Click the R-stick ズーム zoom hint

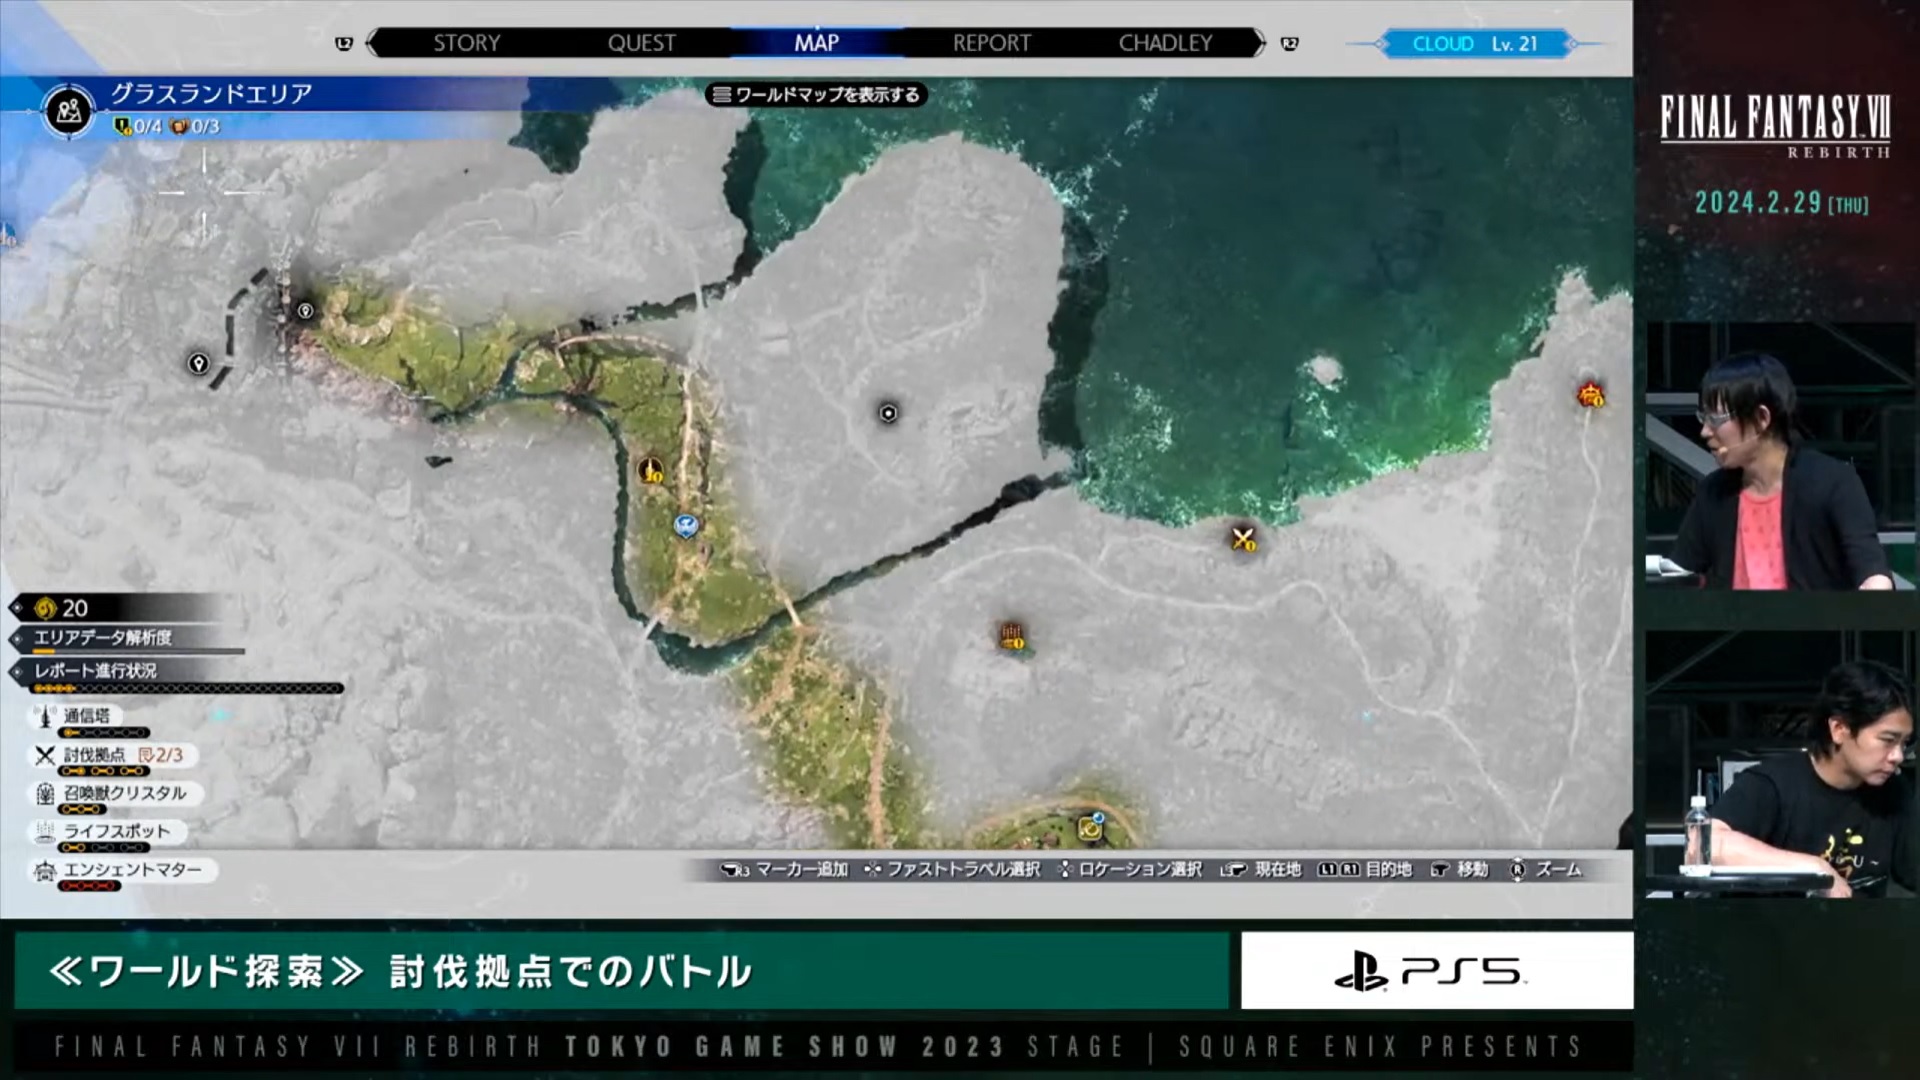click(1546, 869)
